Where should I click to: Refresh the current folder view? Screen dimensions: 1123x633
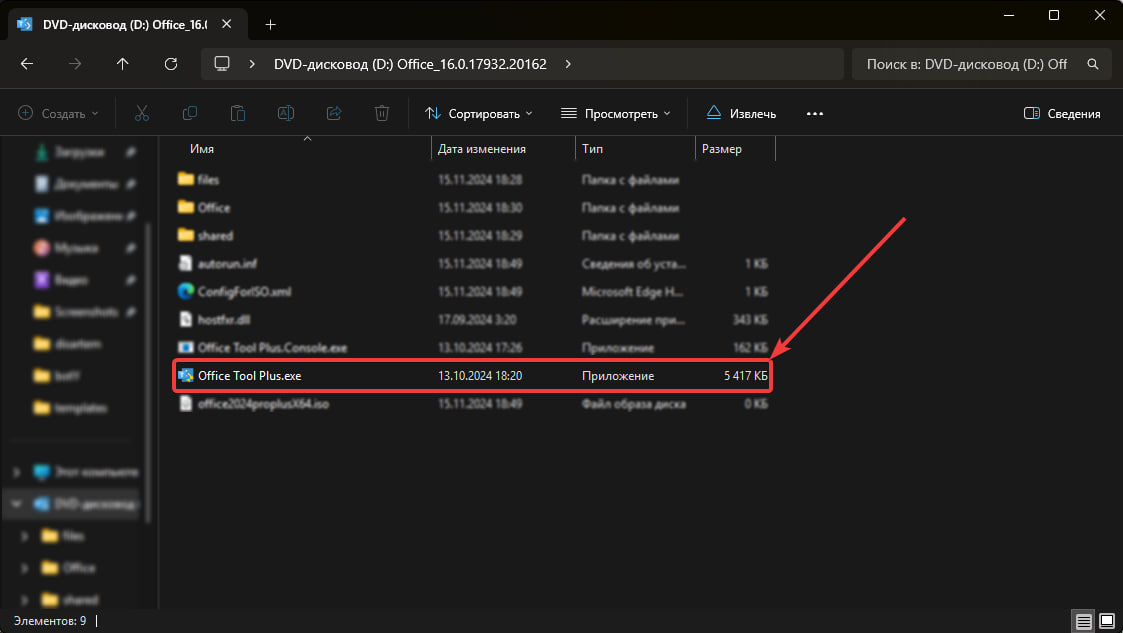(171, 64)
